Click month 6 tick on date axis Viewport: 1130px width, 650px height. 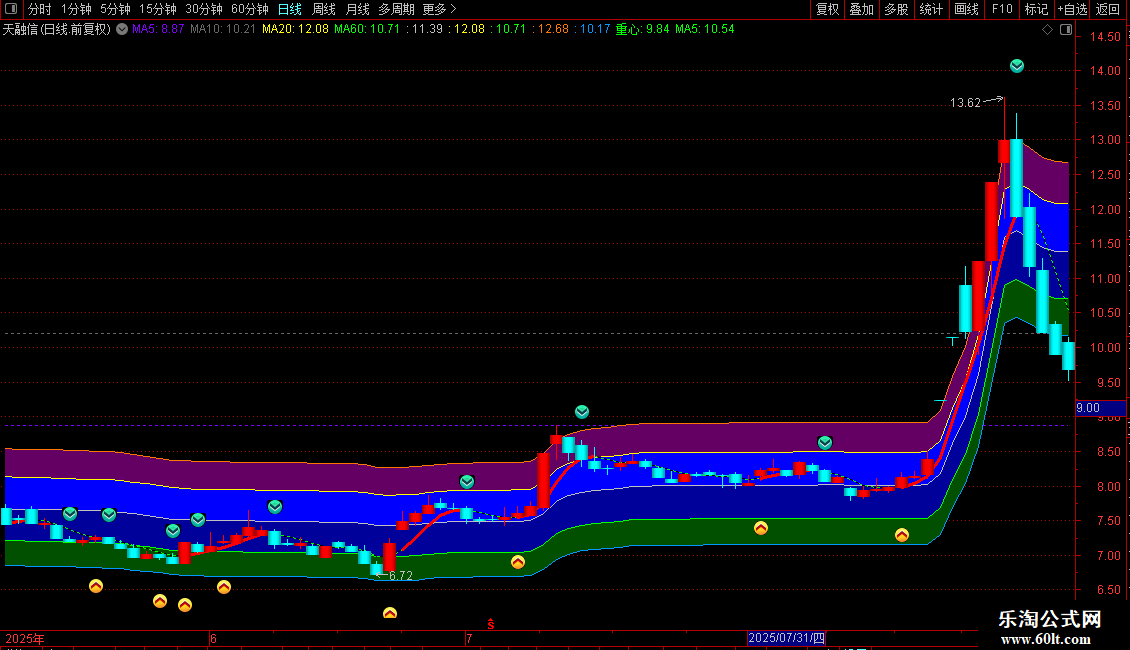[x=213, y=638]
